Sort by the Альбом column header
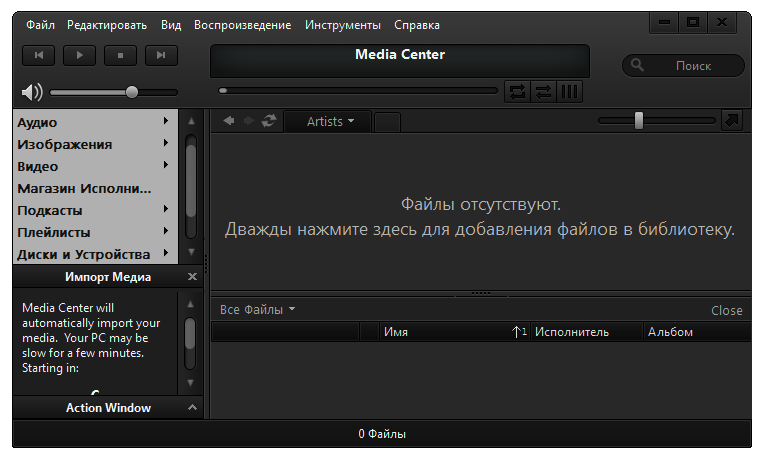This screenshot has height=466, width=770. [697, 332]
